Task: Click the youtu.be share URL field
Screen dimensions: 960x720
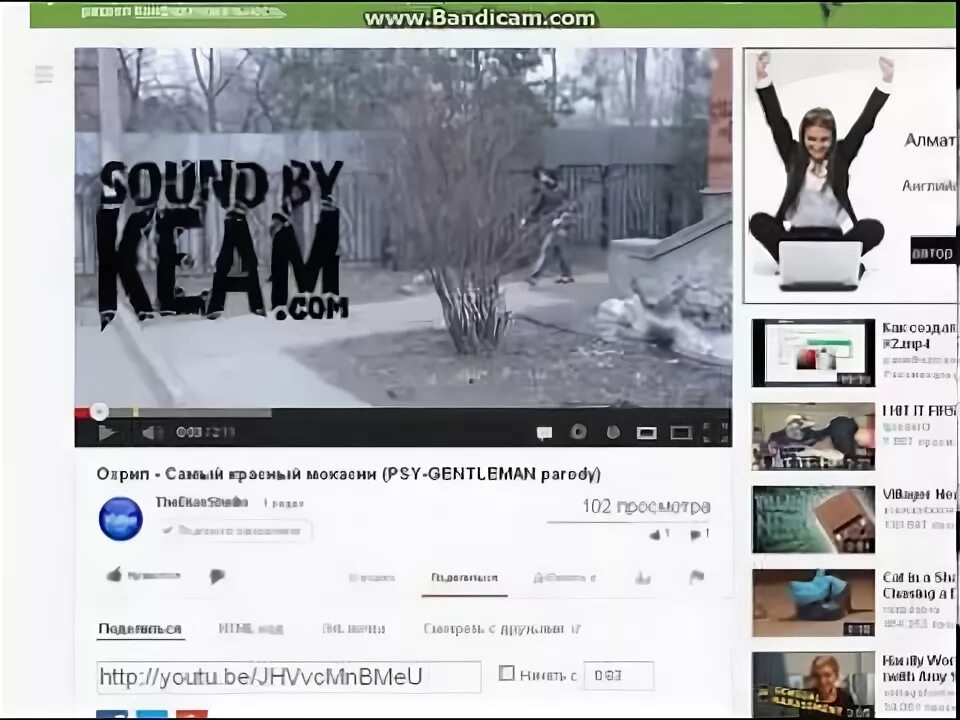Action: click(x=289, y=677)
